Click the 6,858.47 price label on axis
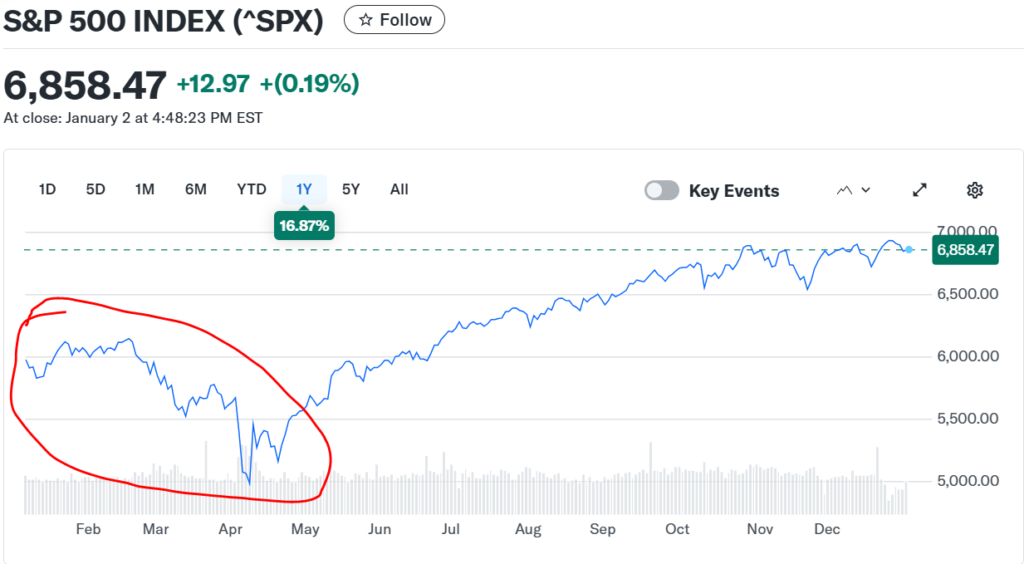 [x=964, y=249]
